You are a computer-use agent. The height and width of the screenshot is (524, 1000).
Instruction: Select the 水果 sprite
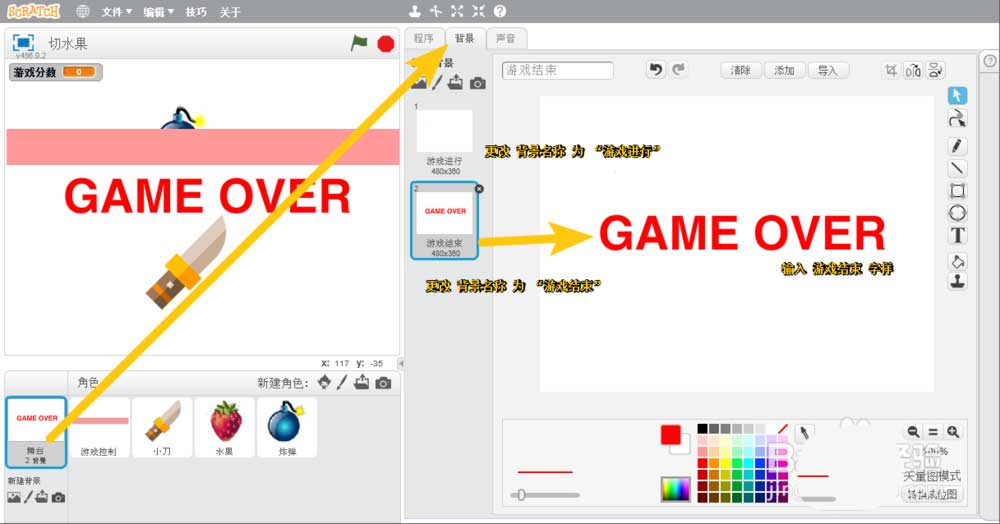pyautogui.click(x=224, y=428)
